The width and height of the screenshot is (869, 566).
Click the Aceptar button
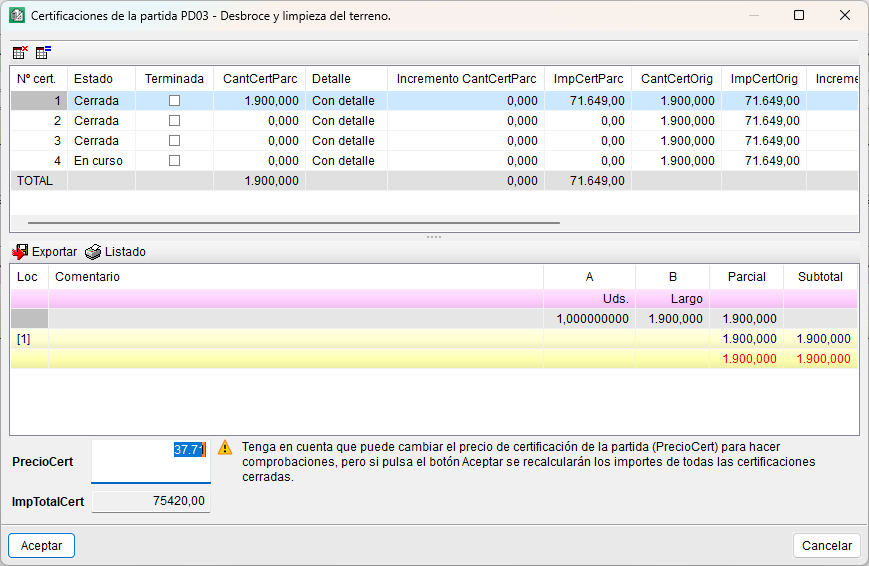coord(42,545)
